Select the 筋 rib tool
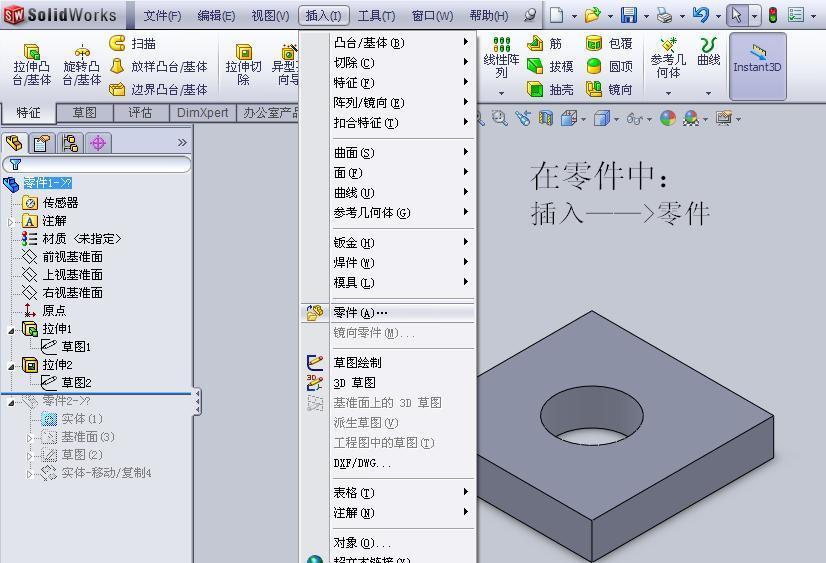 pos(545,43)
